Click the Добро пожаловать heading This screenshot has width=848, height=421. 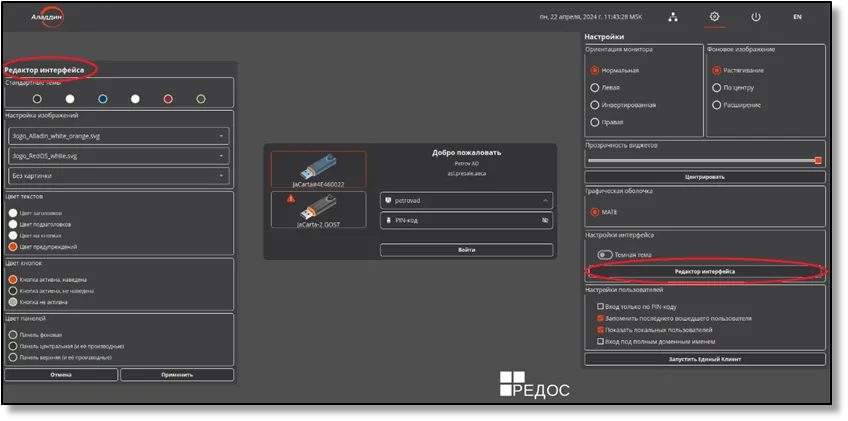pos(466,153)
